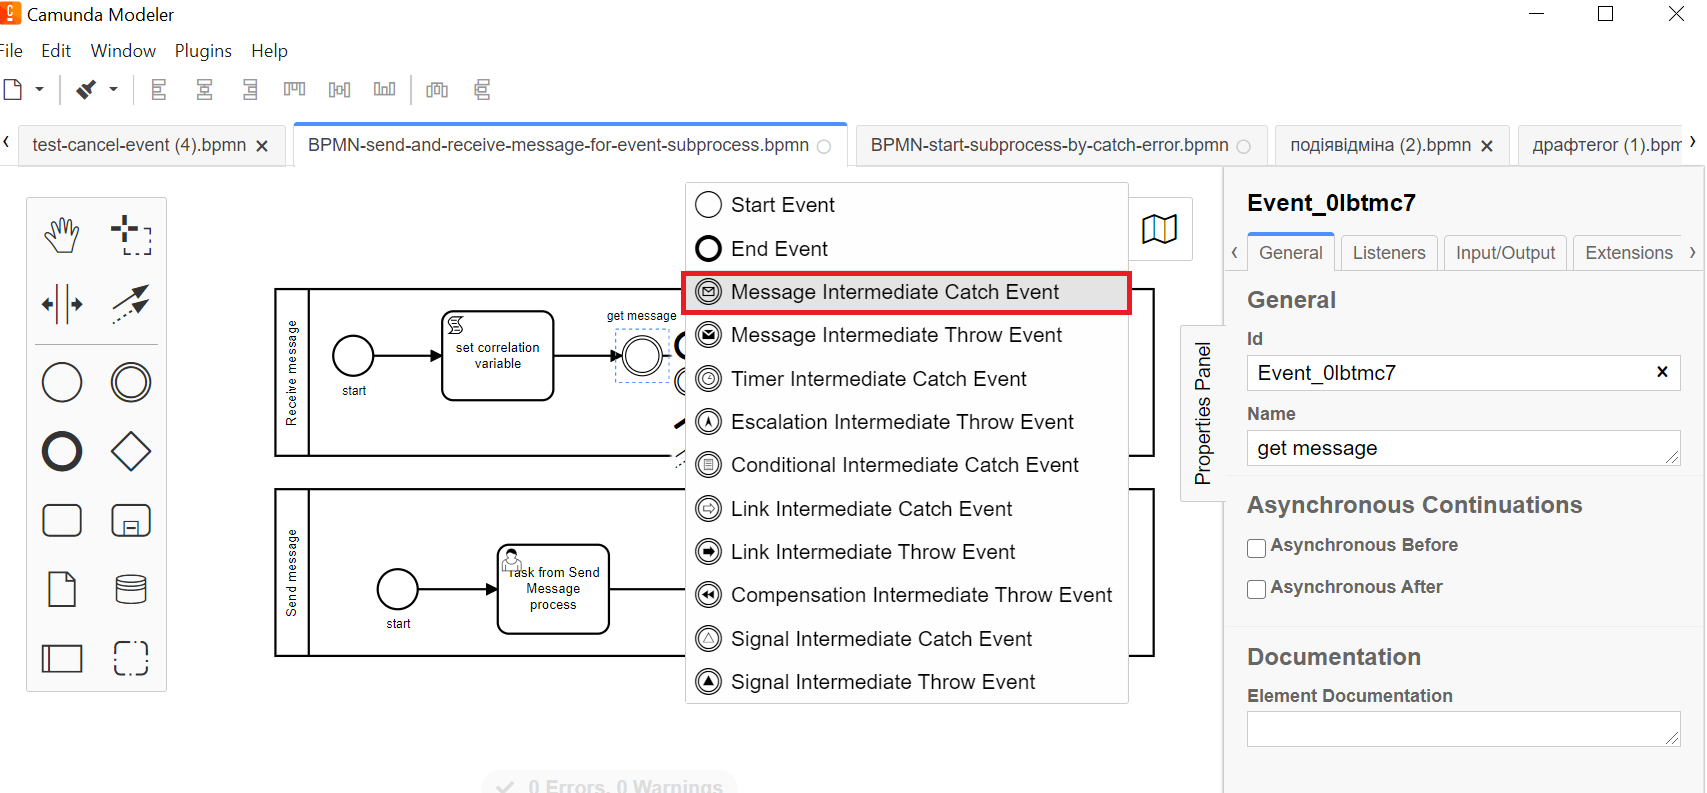Viewport: 1707px width, 793px height.
Task: Show previous properties tabs chevron
Action: point(1234,252)
